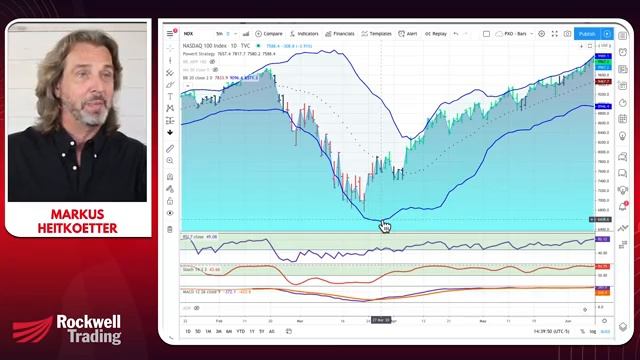Click the BB 20 close indicator label
This screenshot has width=640, height=360.
pyautogui.click(x=198, y=78)
